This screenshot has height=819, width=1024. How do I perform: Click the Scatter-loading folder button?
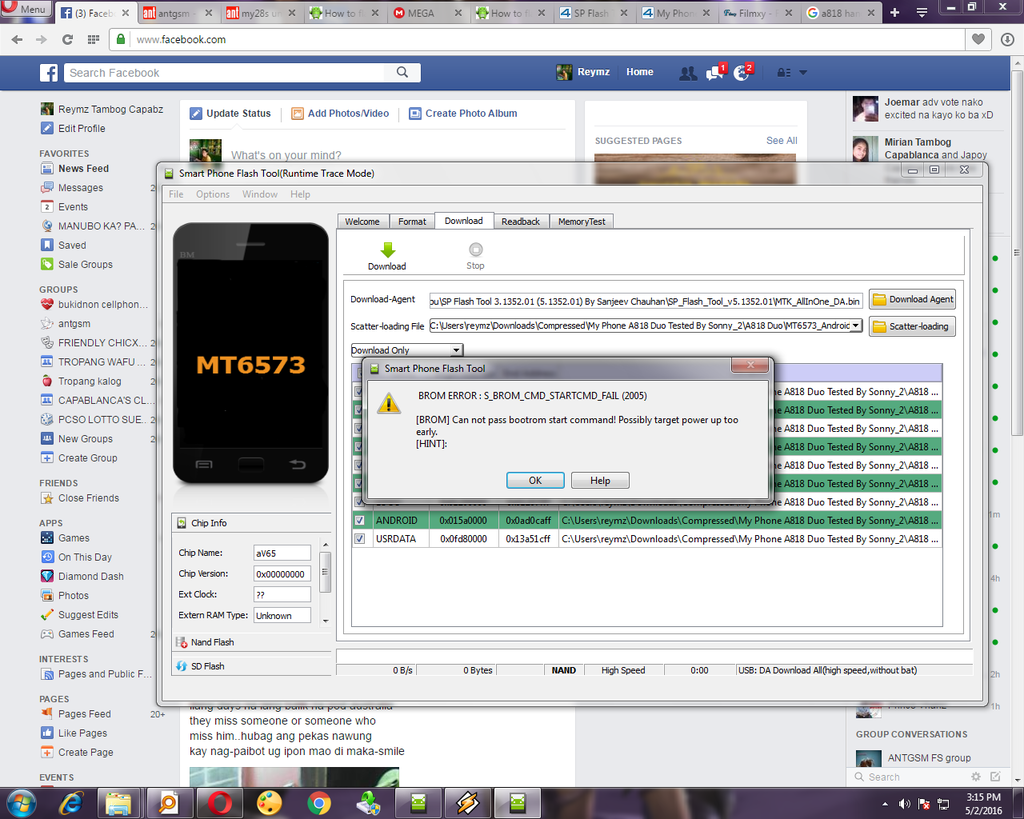coord(912,326)
